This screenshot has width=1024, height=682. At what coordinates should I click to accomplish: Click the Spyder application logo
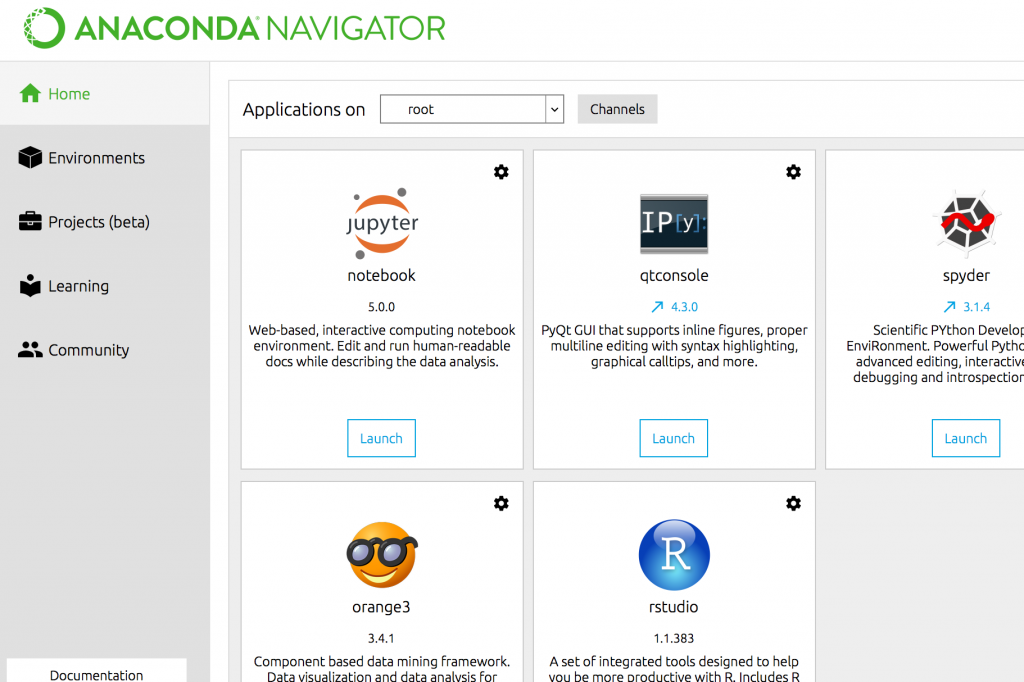(x=967, y=223)
